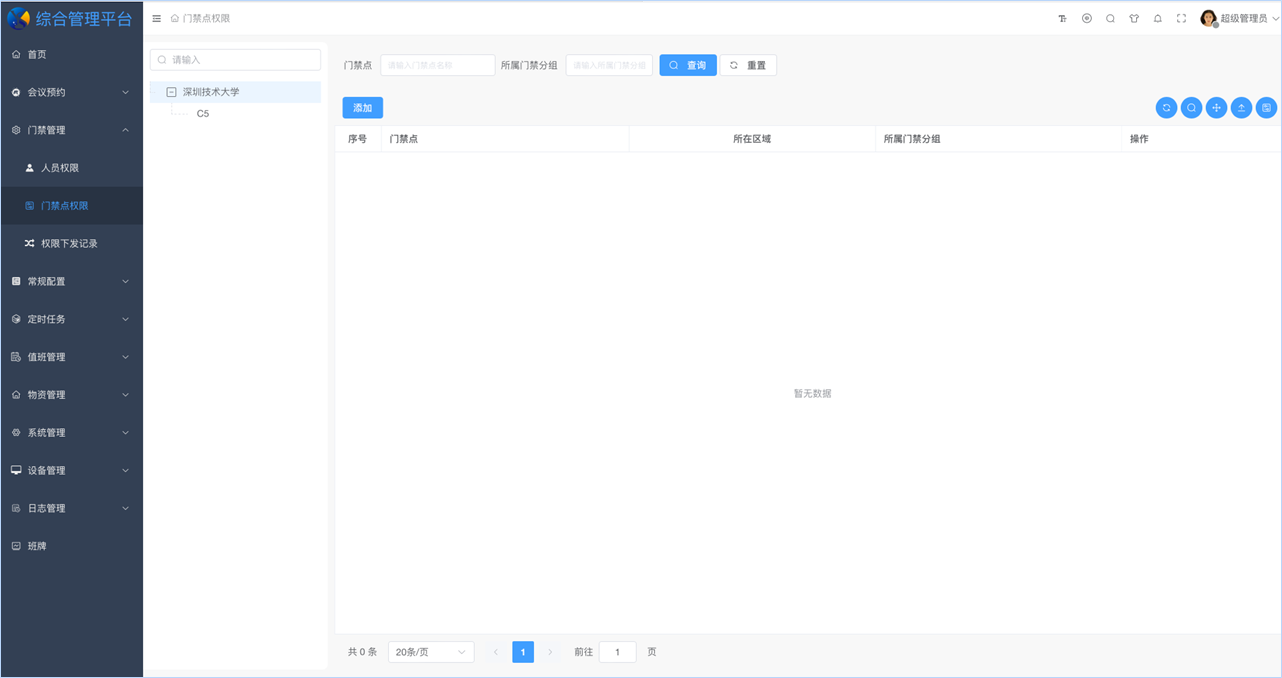Open 权限下发记录 from the sidebar

pos(68,243)
